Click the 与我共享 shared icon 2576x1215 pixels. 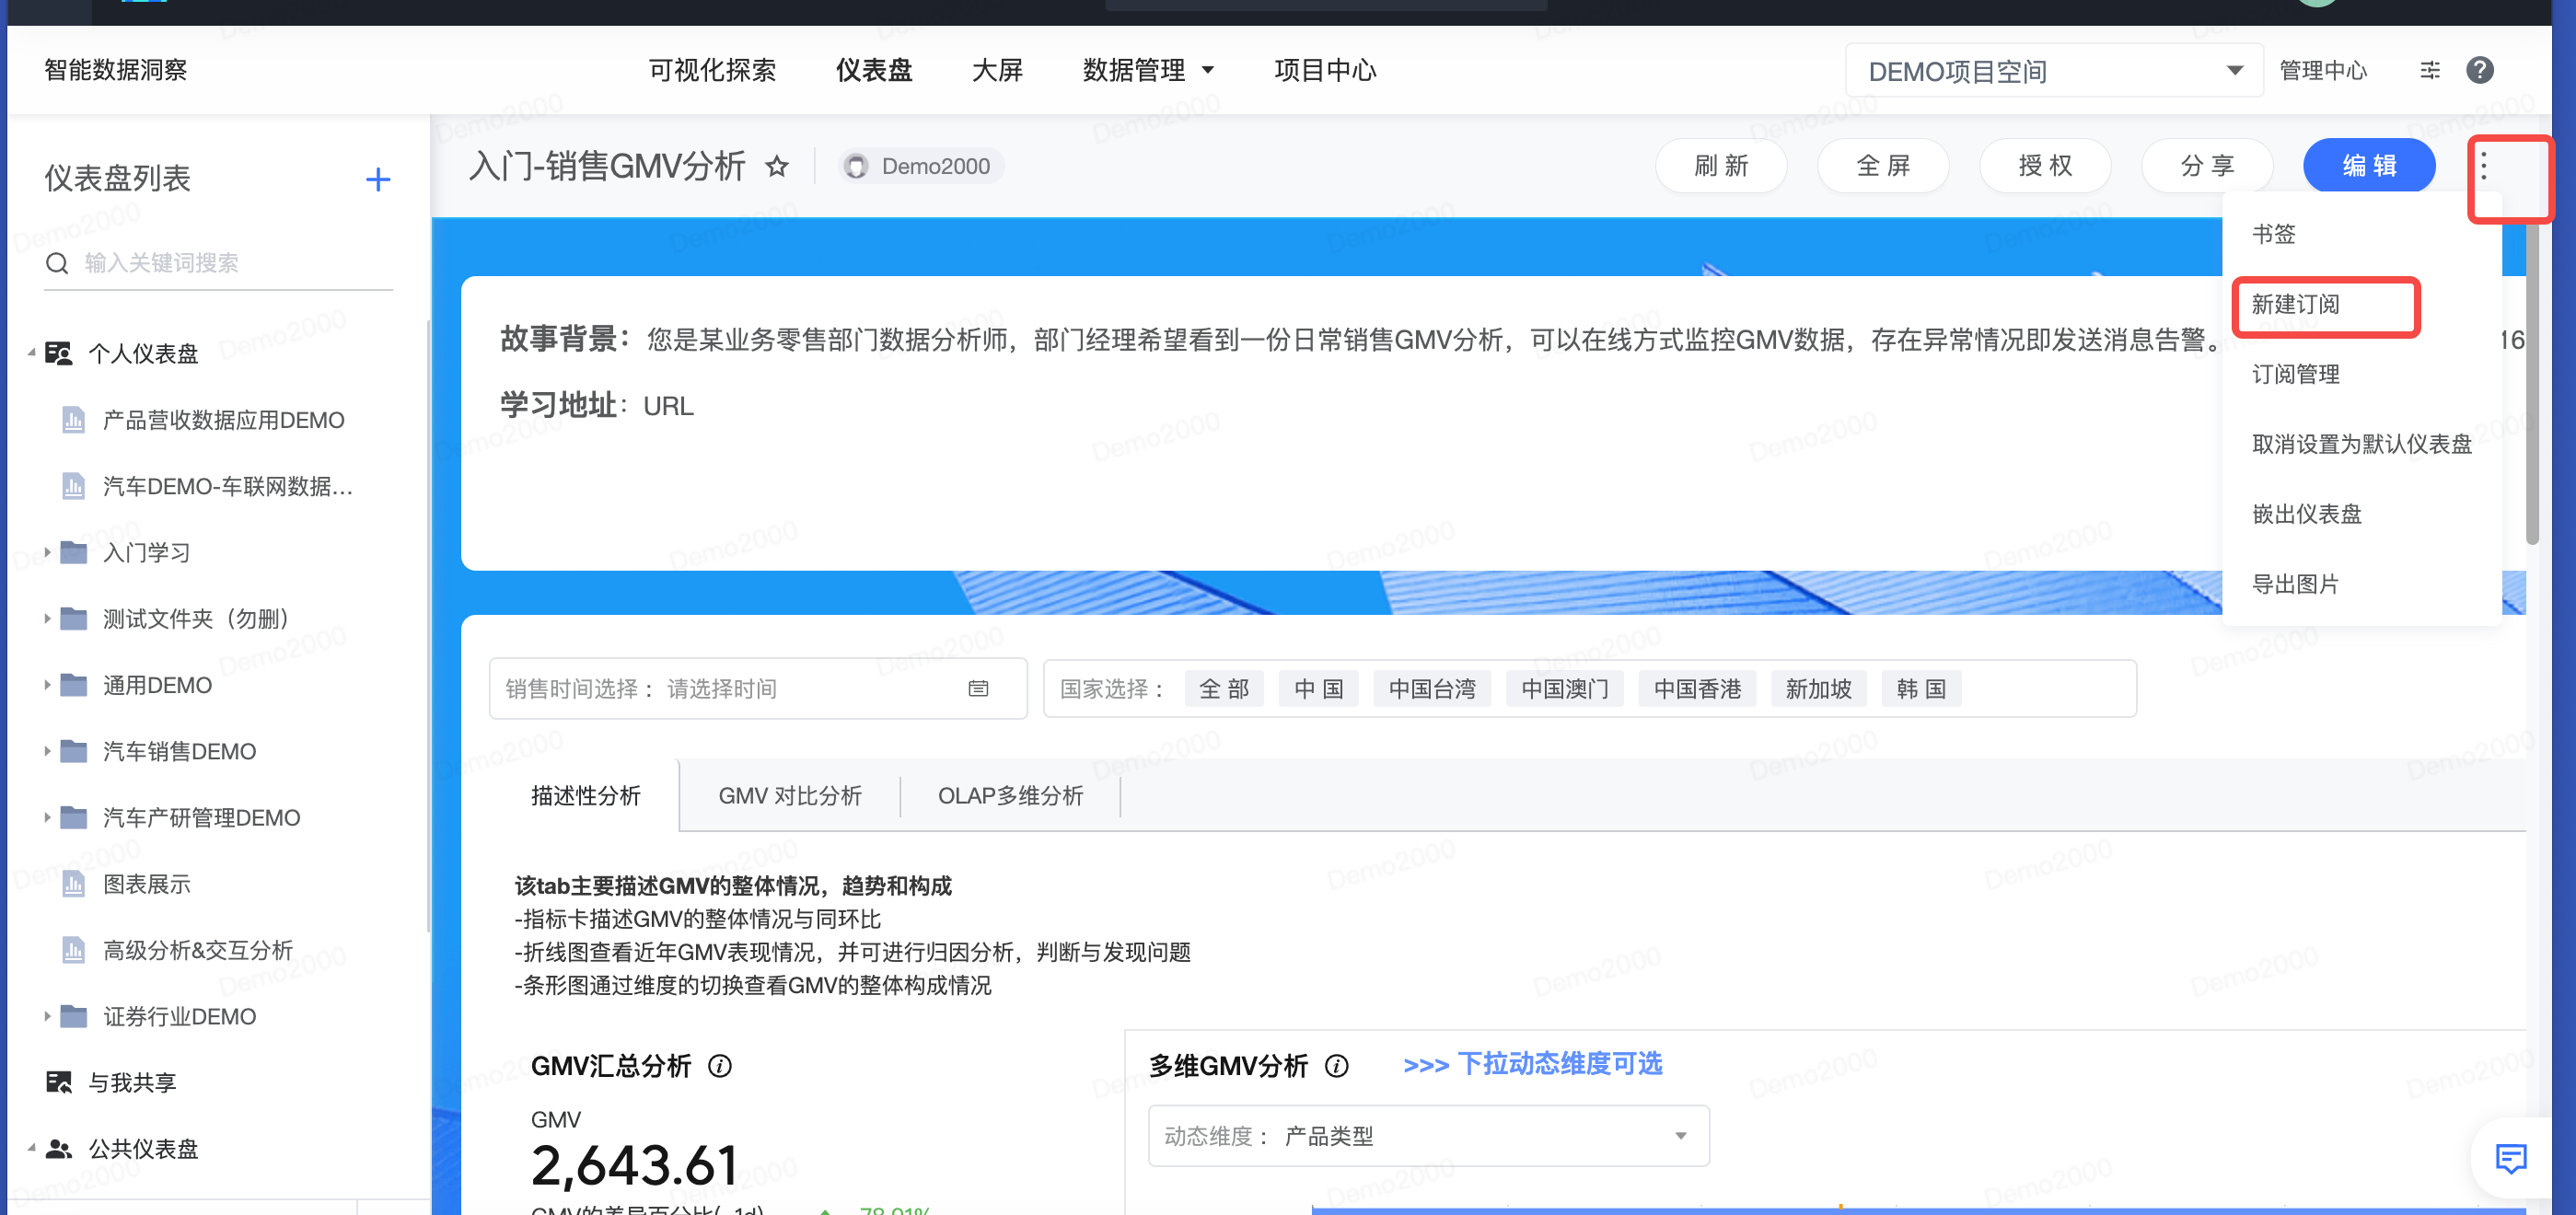coord(59,1082)
